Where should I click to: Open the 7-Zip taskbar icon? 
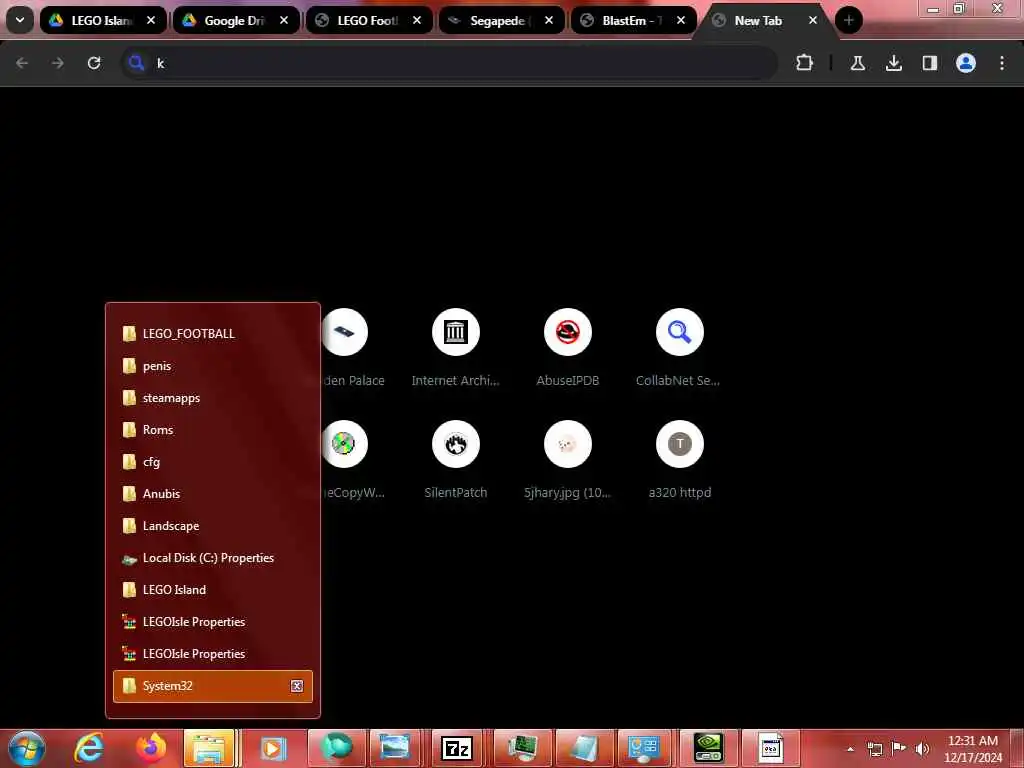coord(457,748)
